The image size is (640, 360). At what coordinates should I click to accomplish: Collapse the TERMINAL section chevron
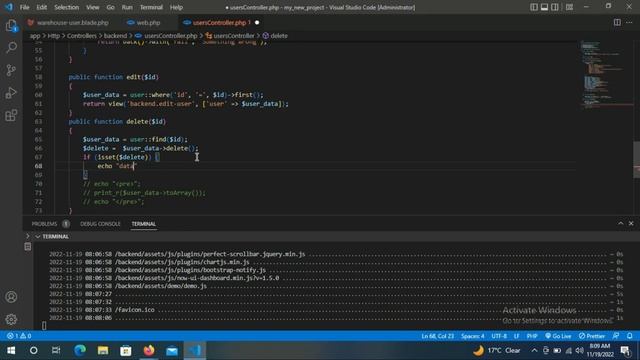[x=38, y=236]
